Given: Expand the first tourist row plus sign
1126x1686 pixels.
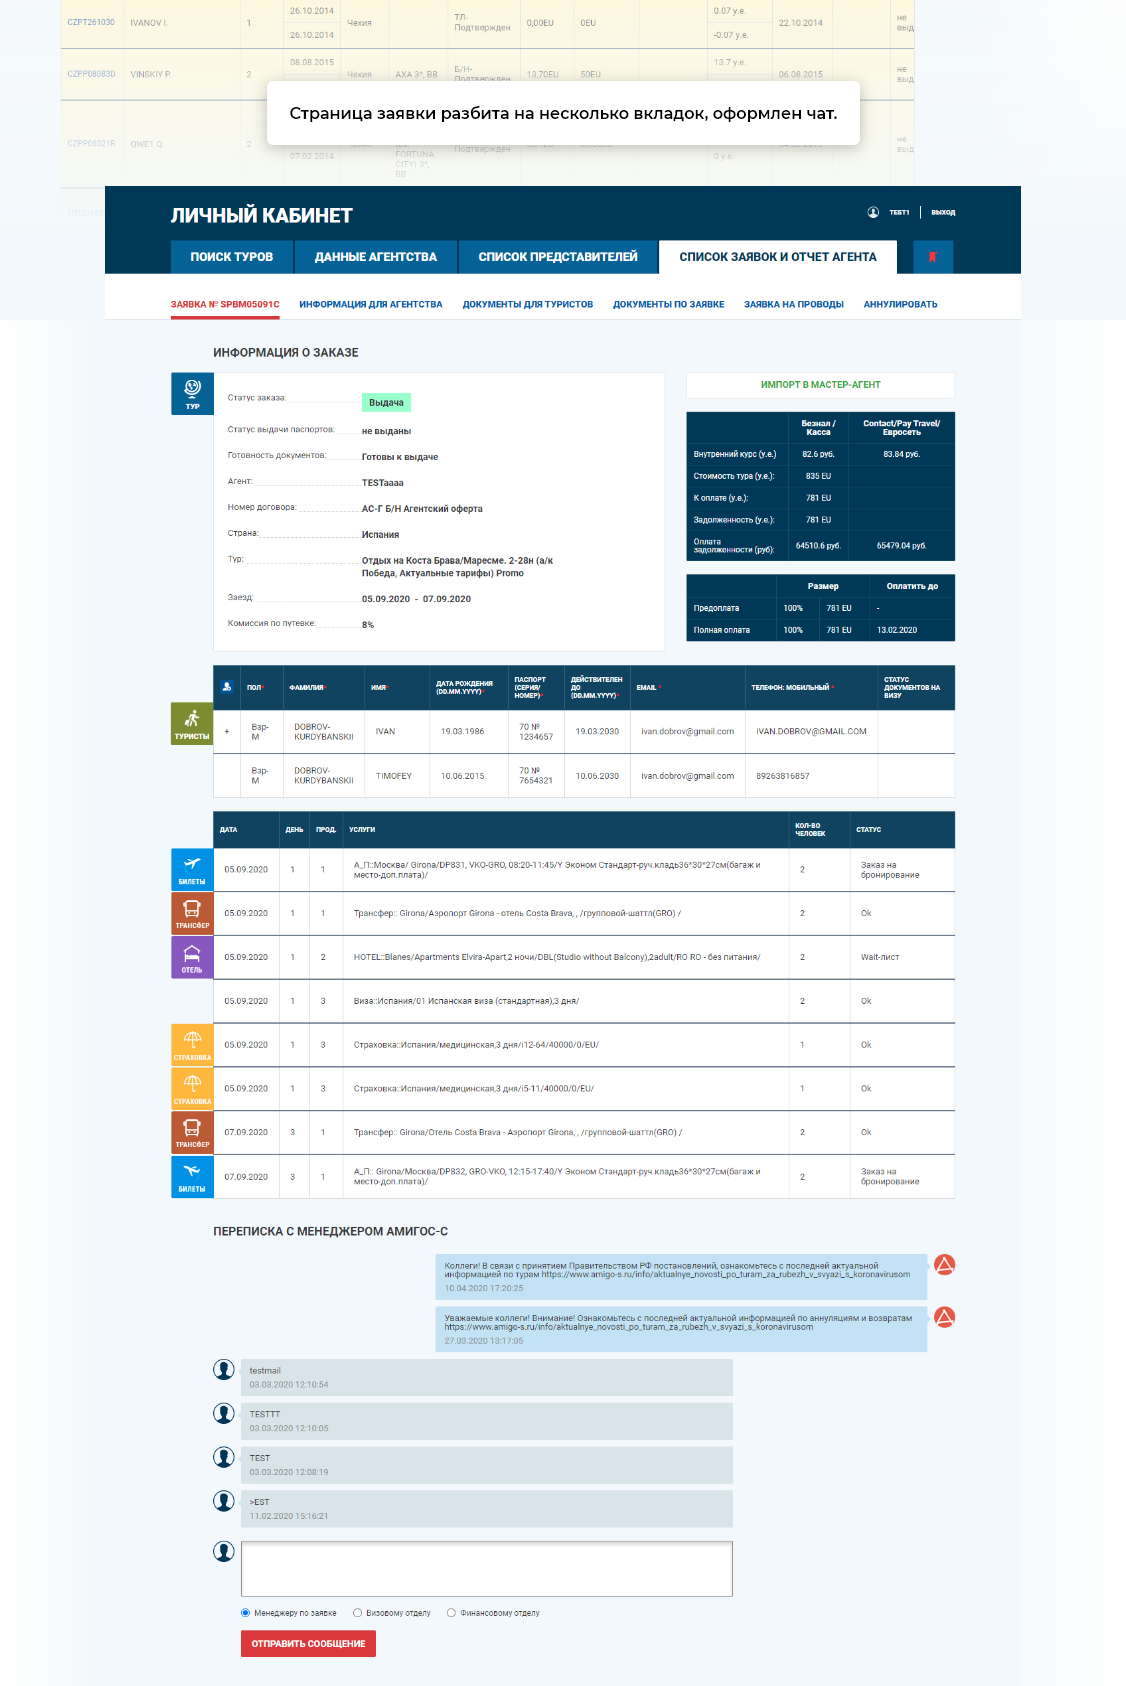Looking at the screenshot, I should [227, 732].
